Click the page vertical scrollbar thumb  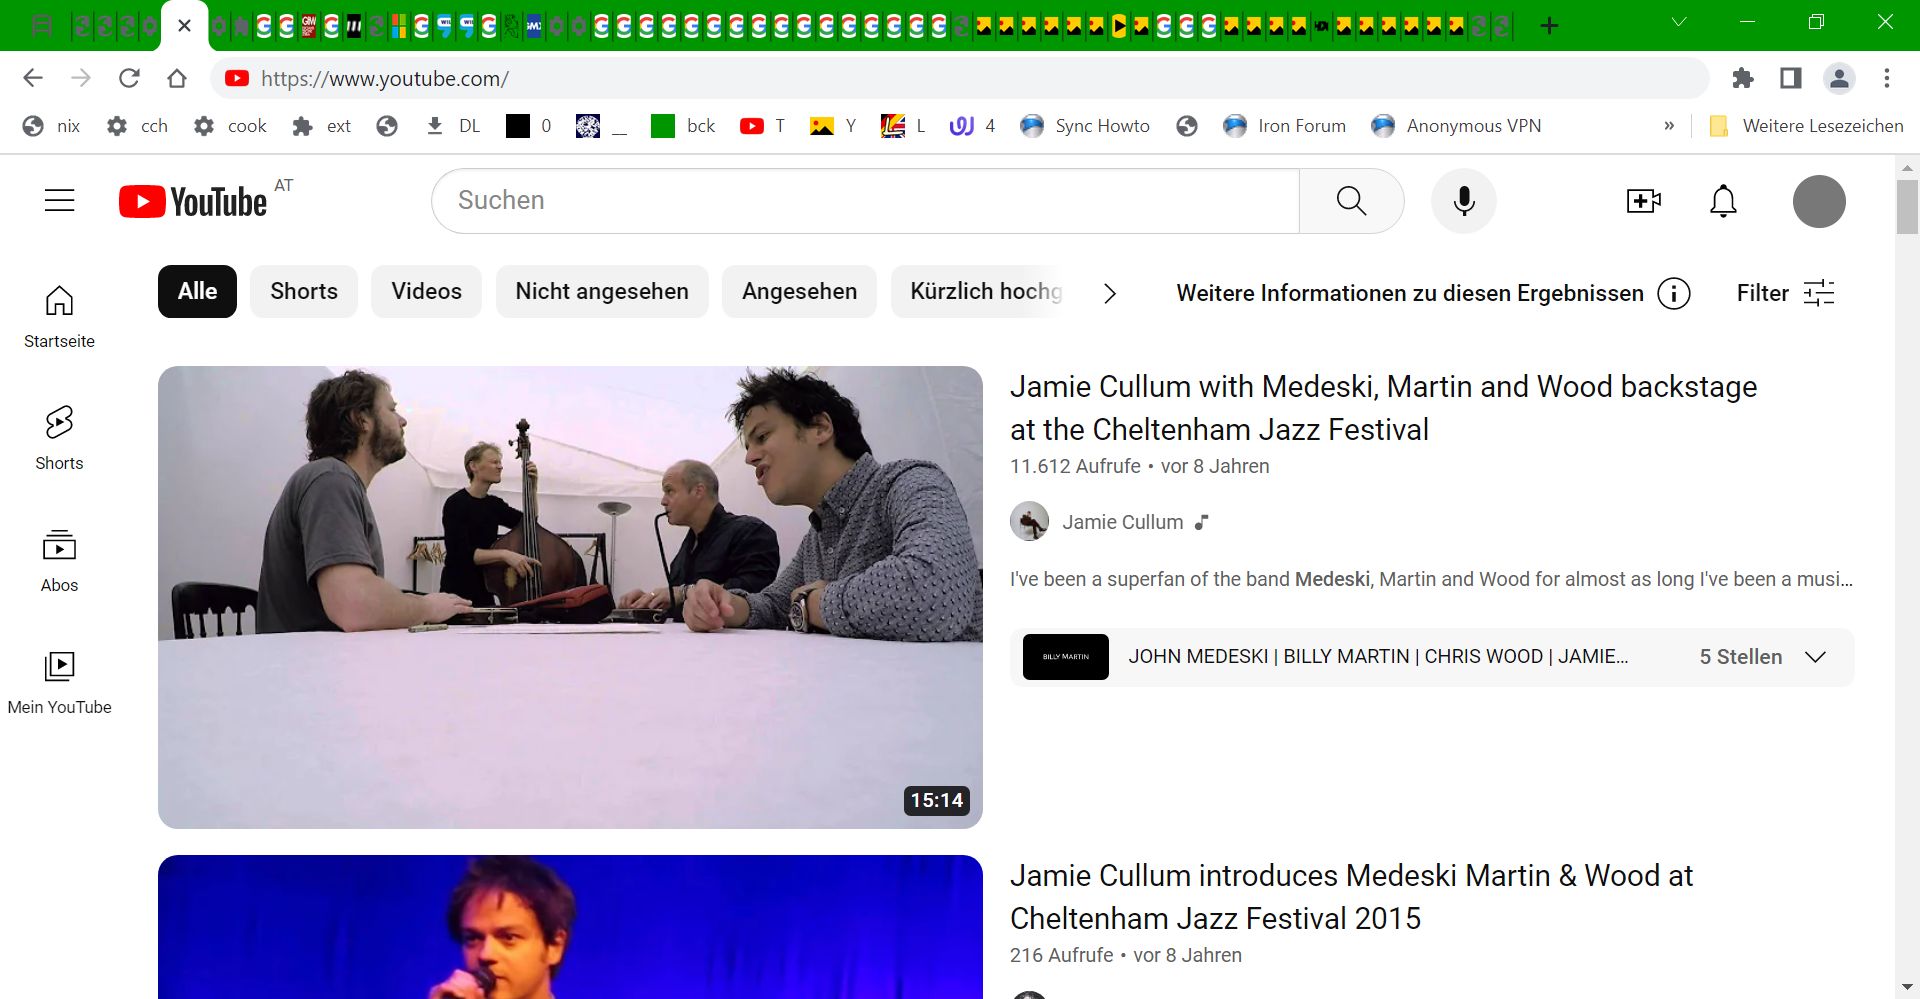point(1907,207)
